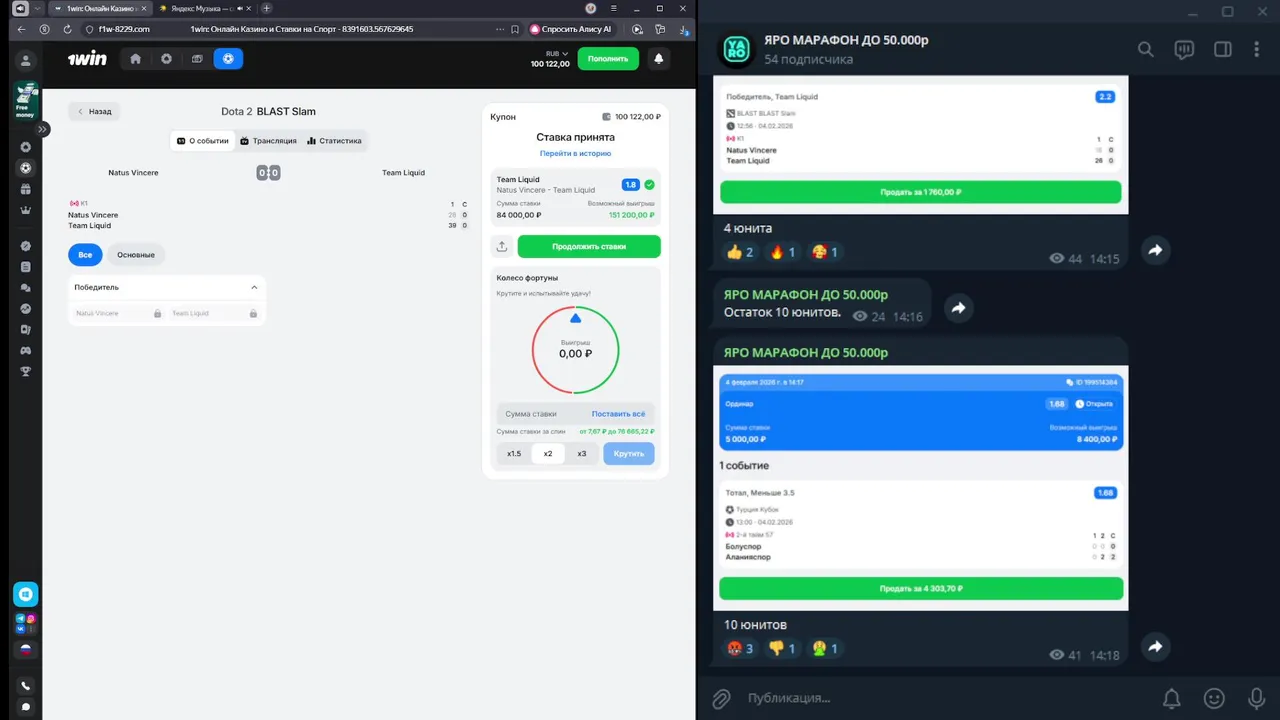Open Telegram channel comments icon
The width and height of the screenshot is (1280, 720).
coord(1184,49)
